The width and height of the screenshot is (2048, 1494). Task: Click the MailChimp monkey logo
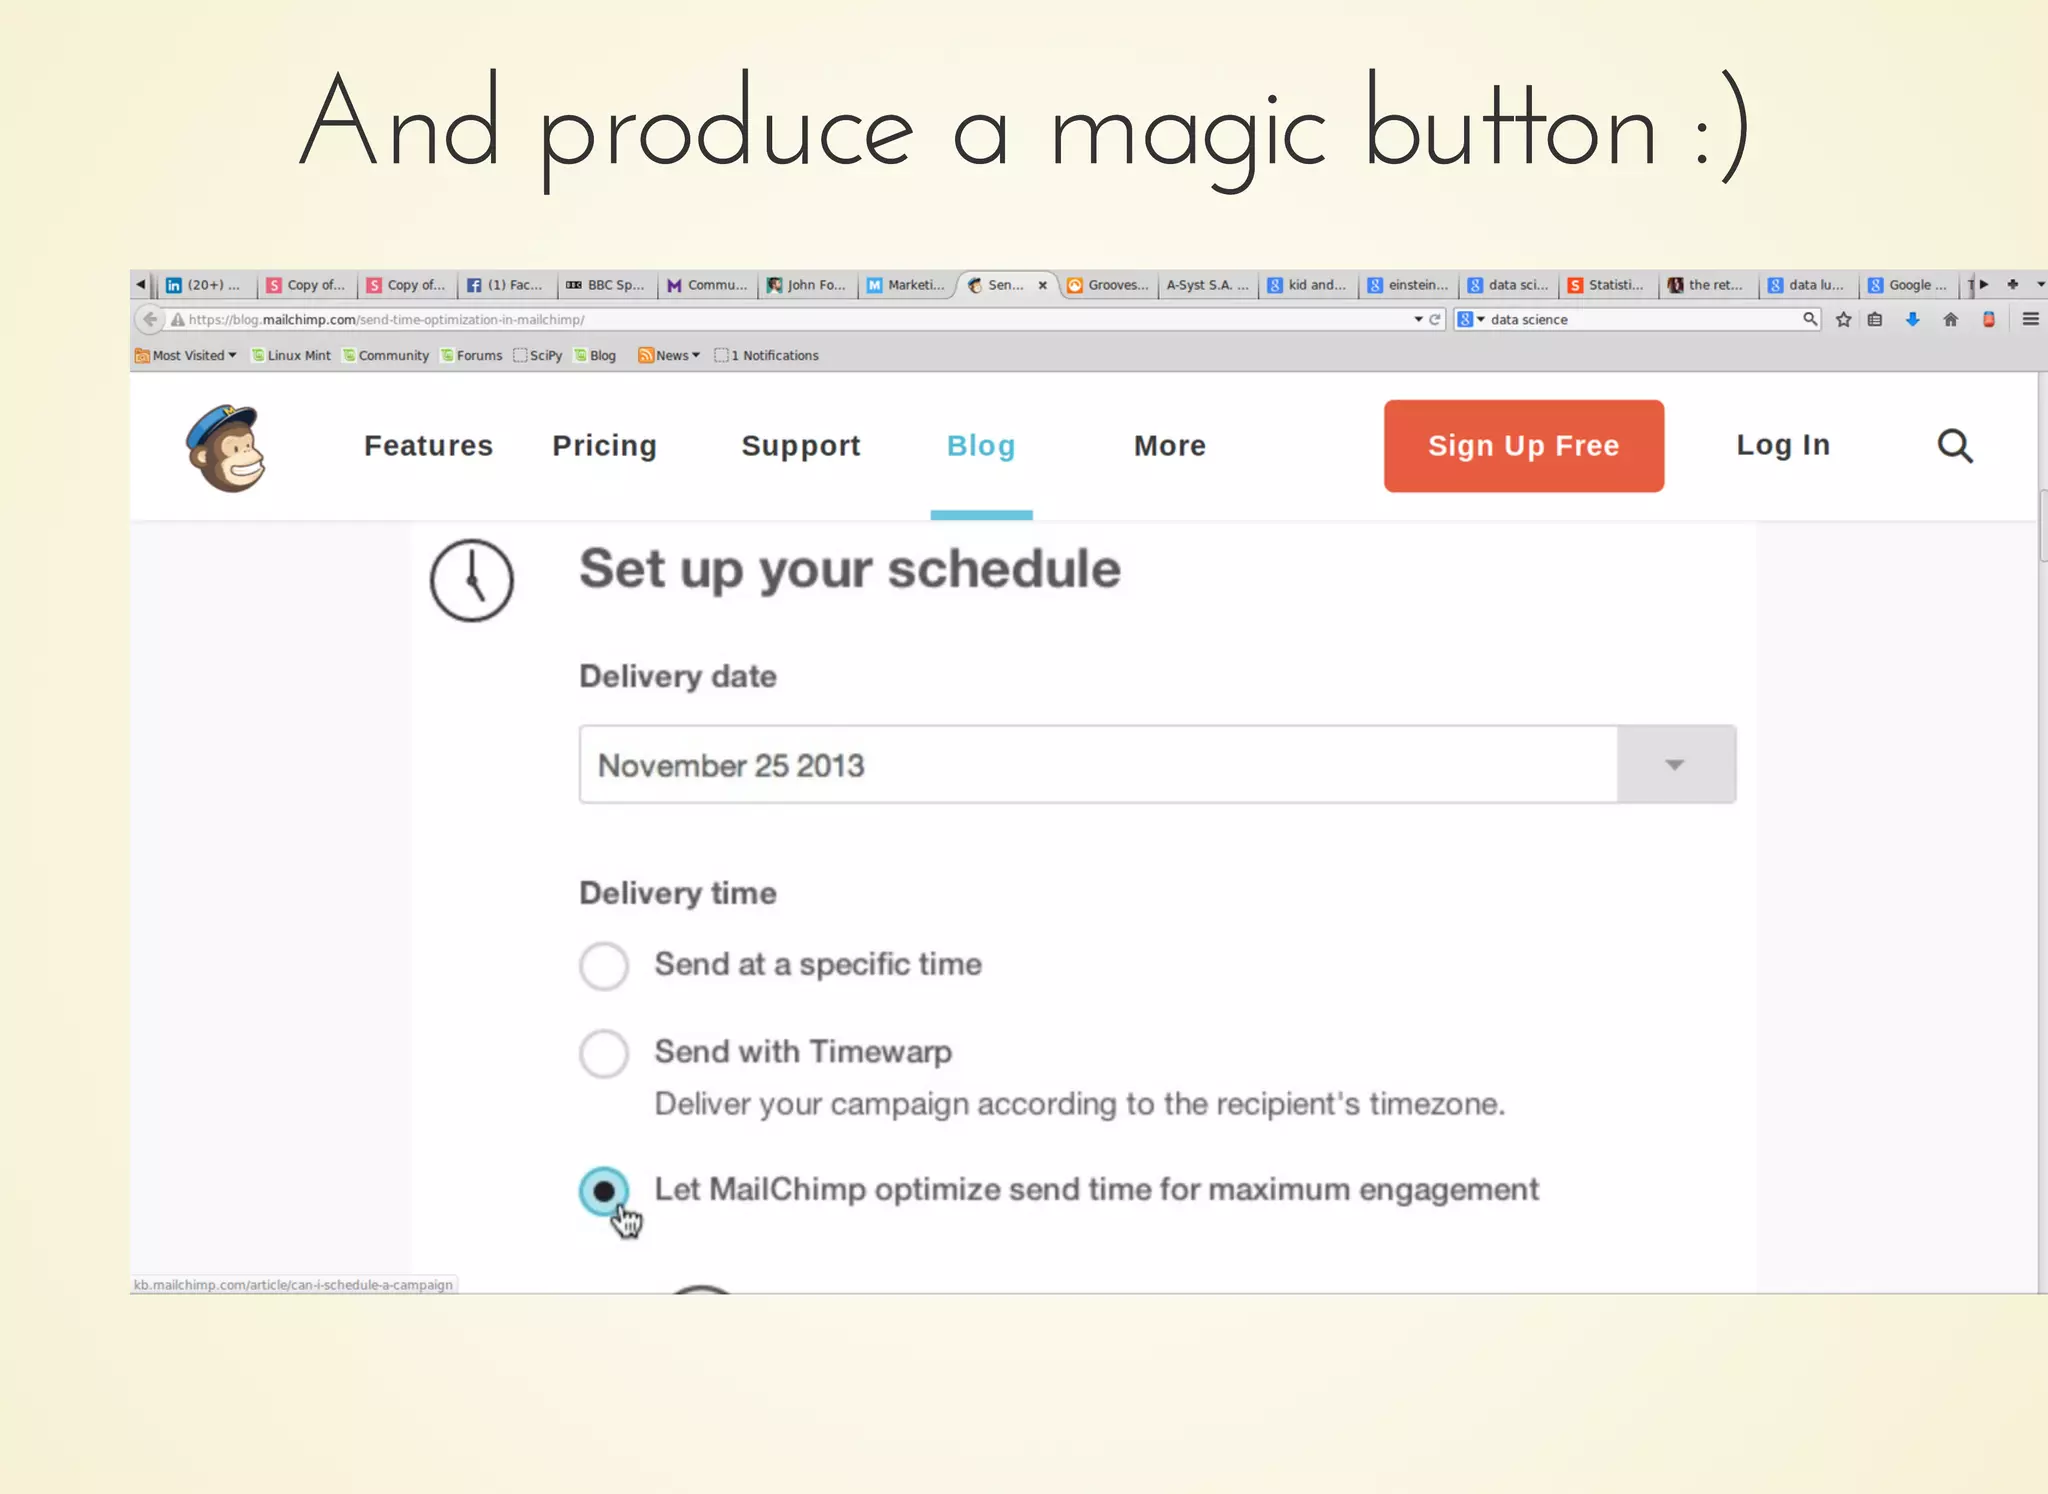point(226,447)
